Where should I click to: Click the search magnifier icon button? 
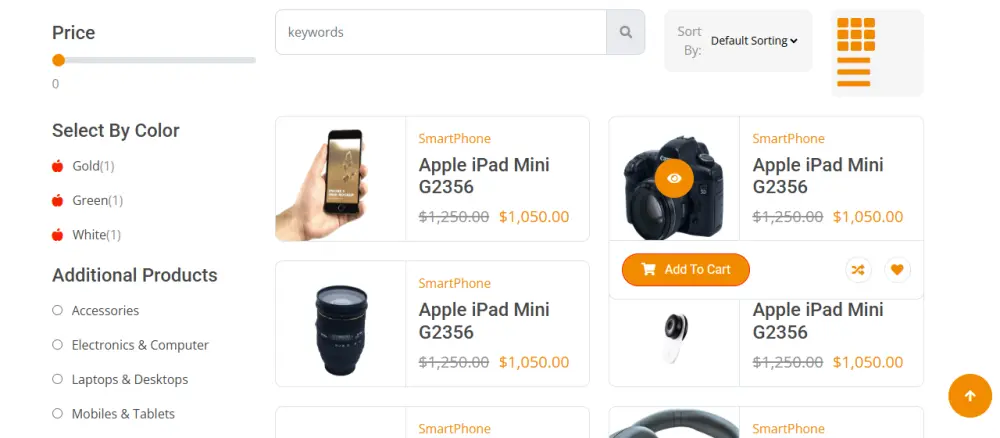click(x=626, y=32)
